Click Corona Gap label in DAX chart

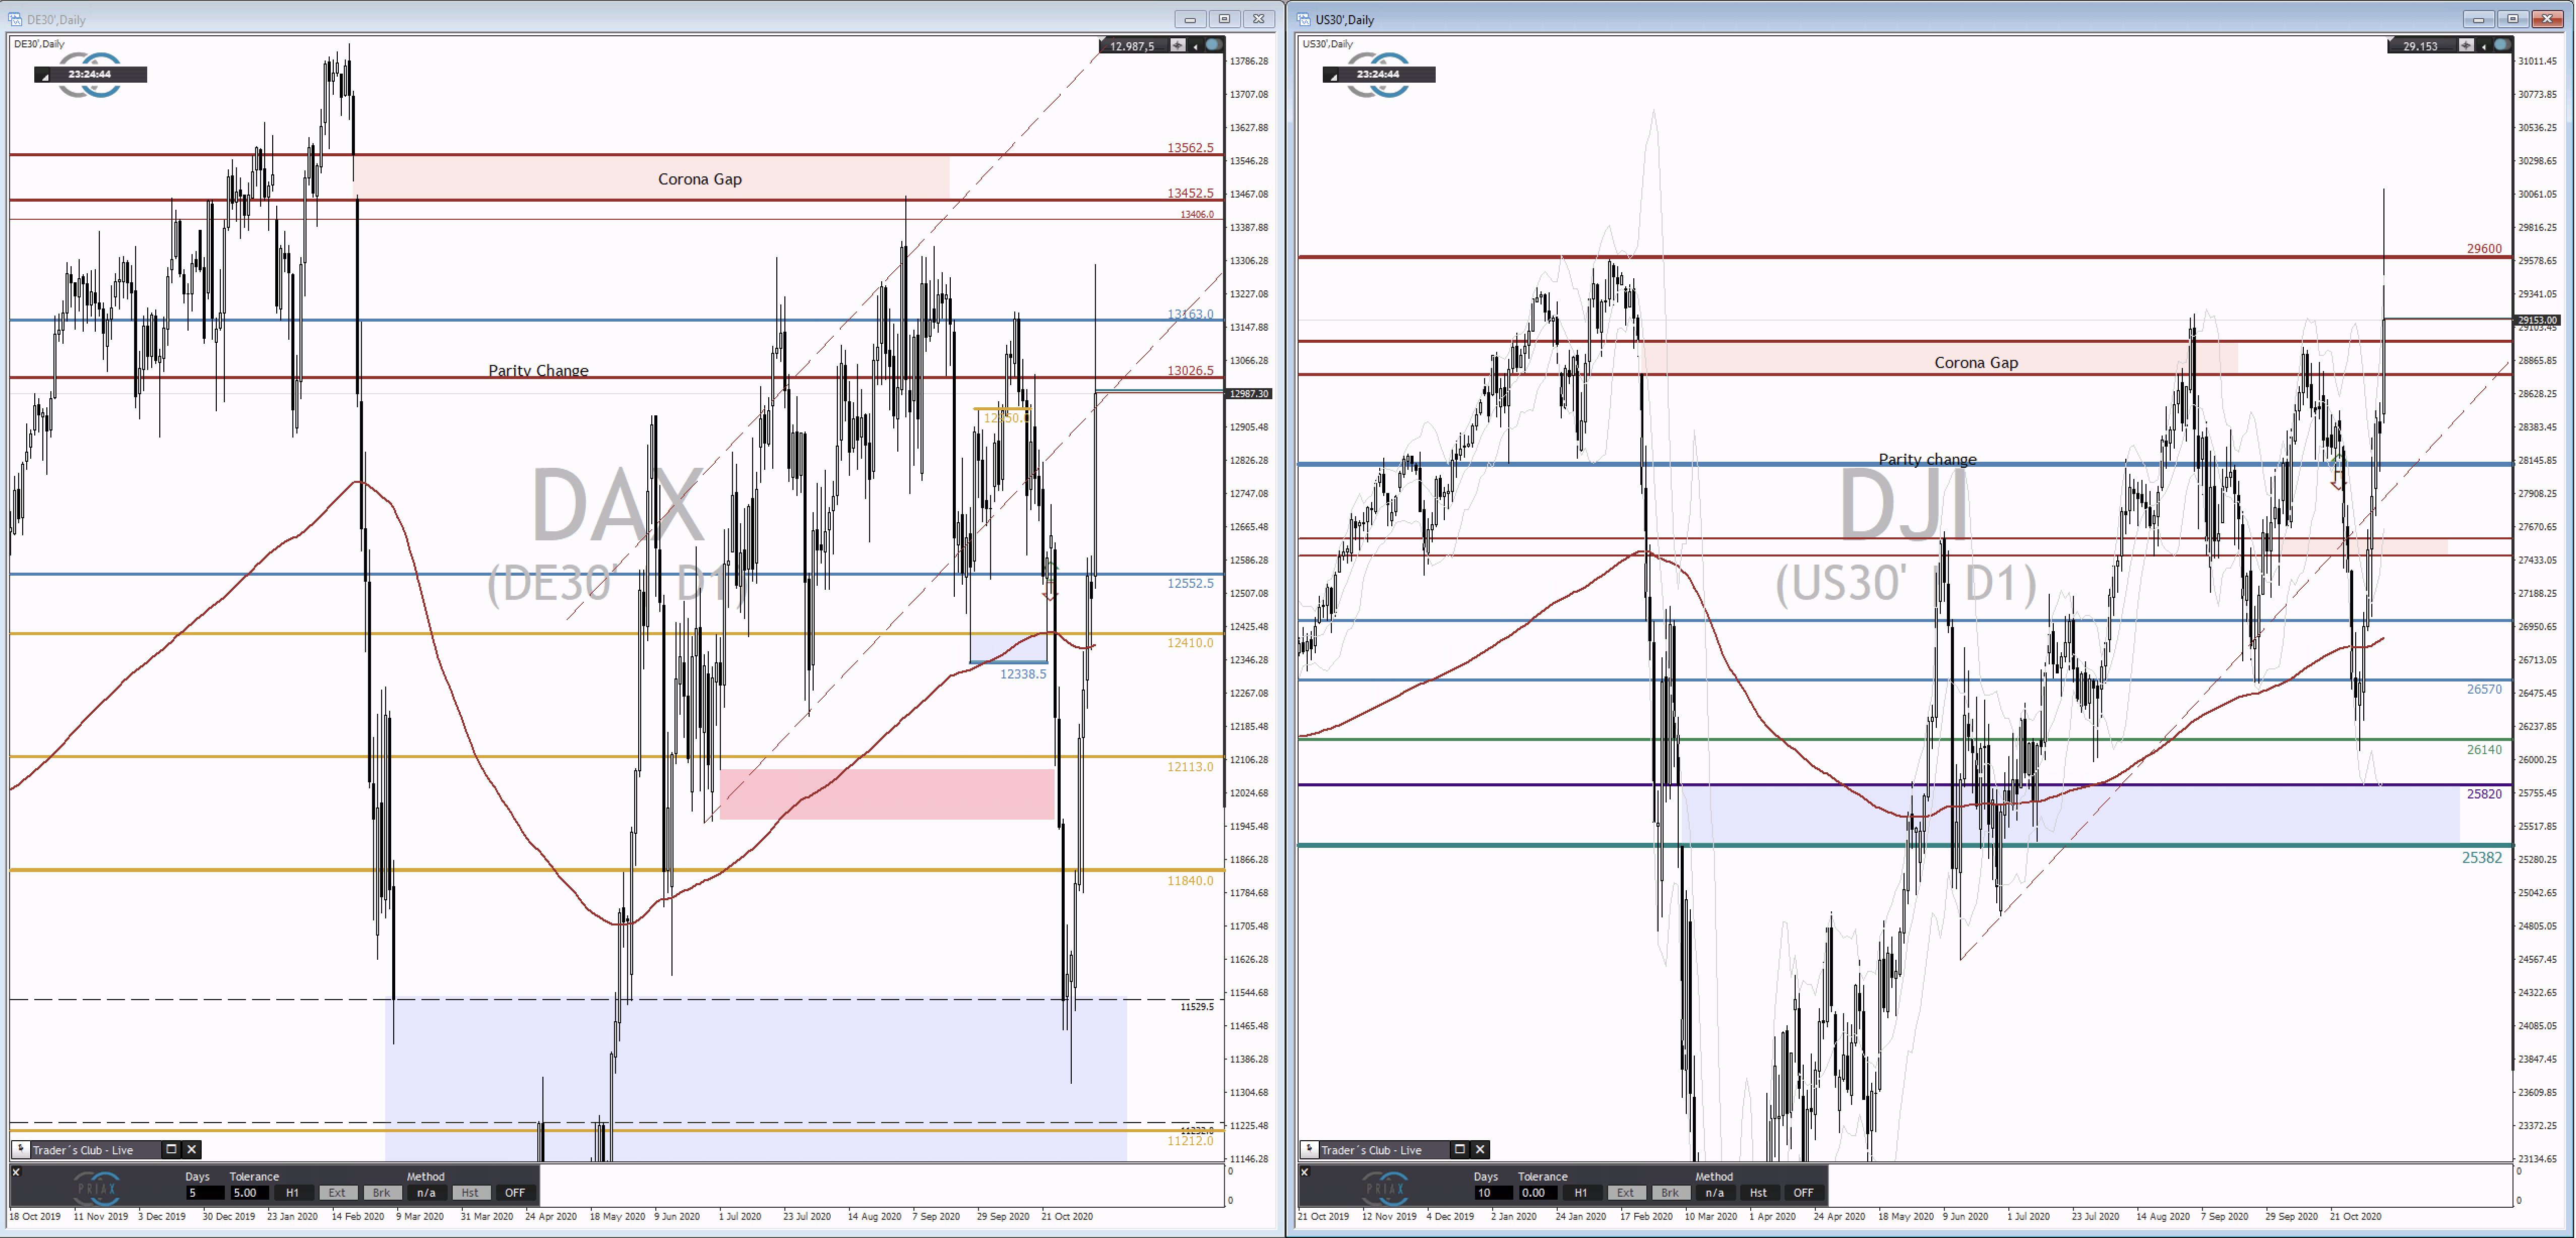700,179
